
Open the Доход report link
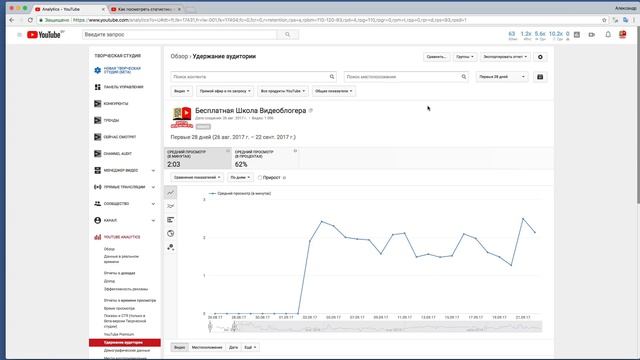coord(109,281)
